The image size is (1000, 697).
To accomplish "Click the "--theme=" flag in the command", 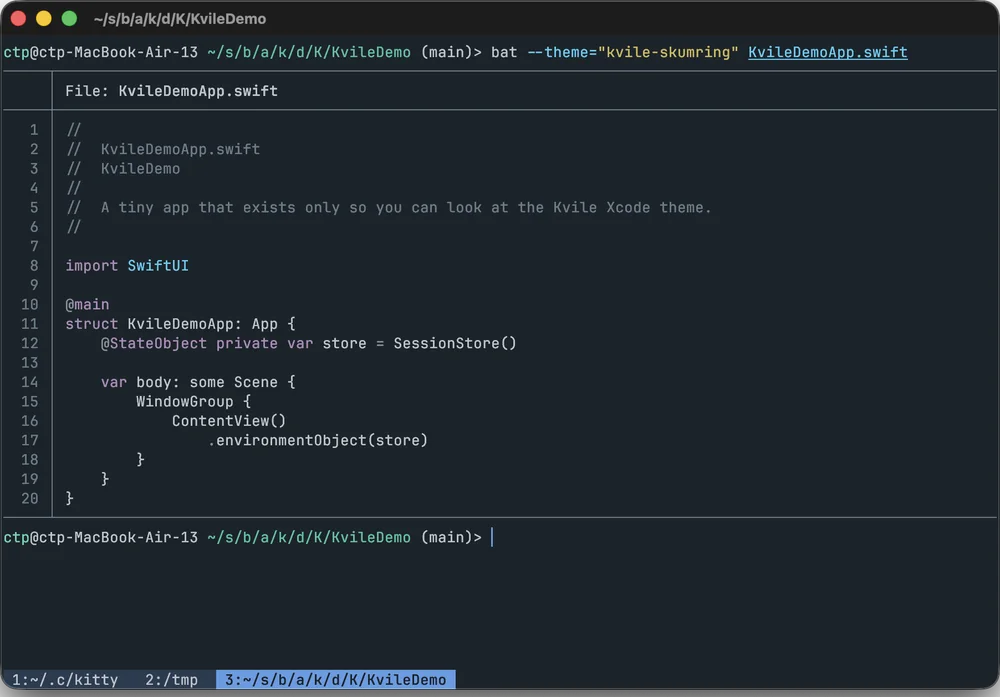I will click(562, 52).
